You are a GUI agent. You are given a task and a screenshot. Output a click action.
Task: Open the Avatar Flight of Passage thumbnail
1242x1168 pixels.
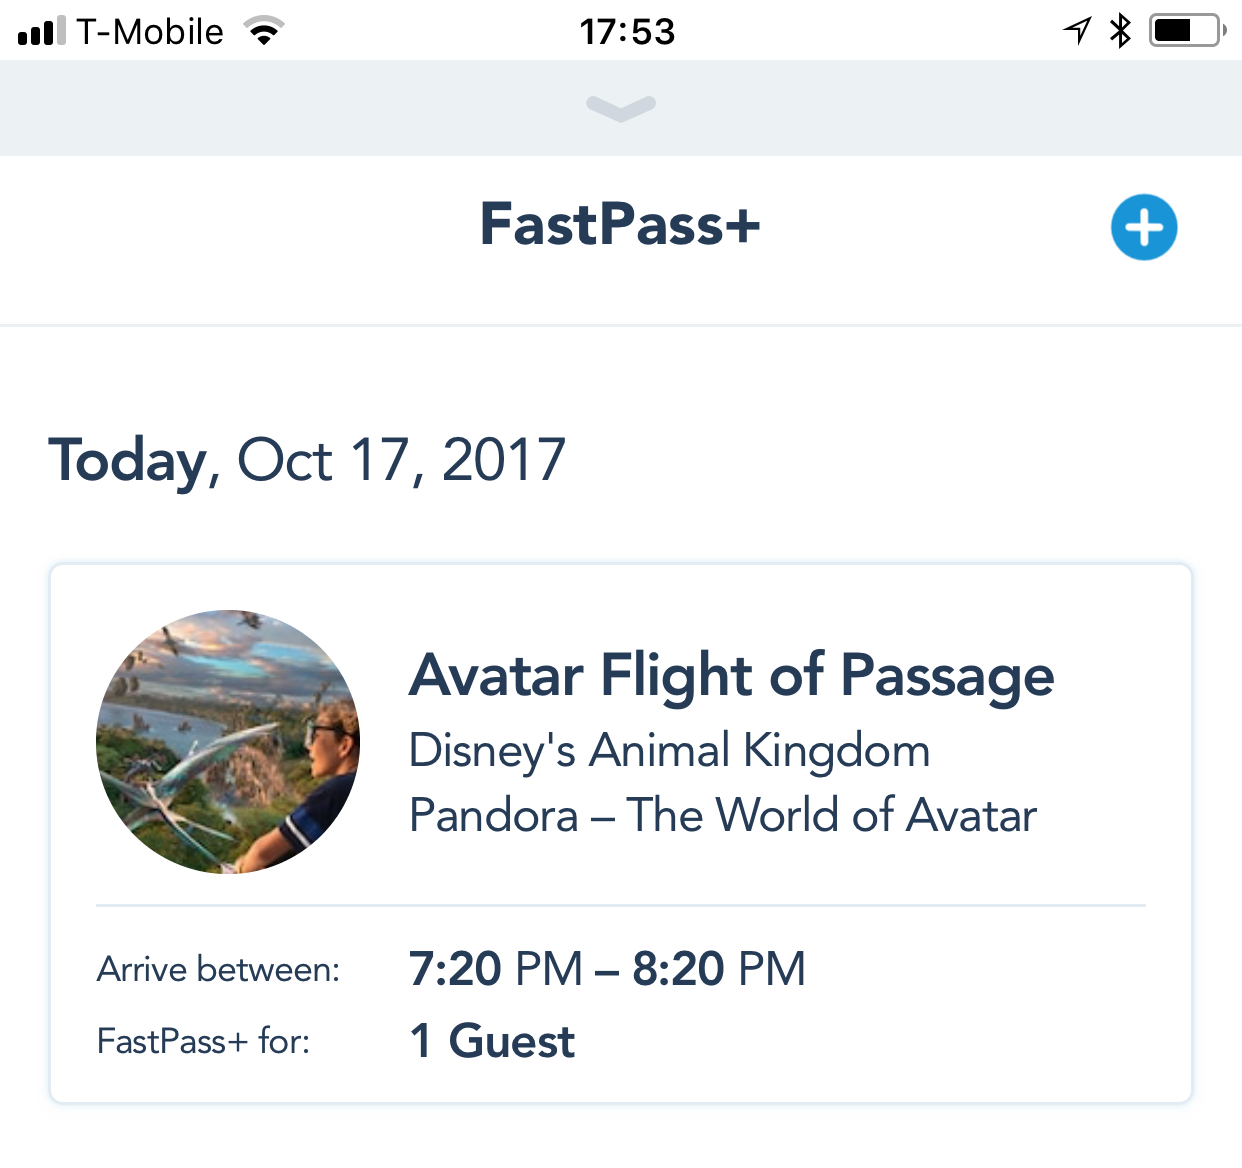tap(228, 742)
